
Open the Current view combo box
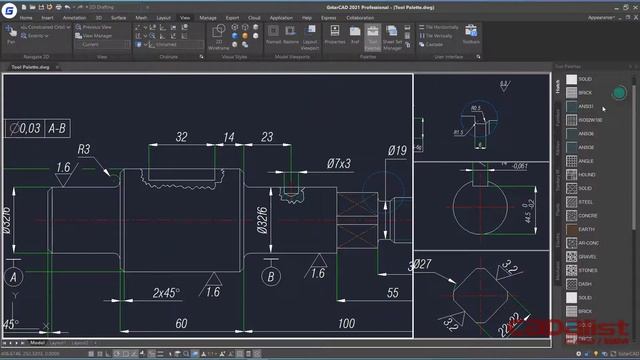[102, 44]
